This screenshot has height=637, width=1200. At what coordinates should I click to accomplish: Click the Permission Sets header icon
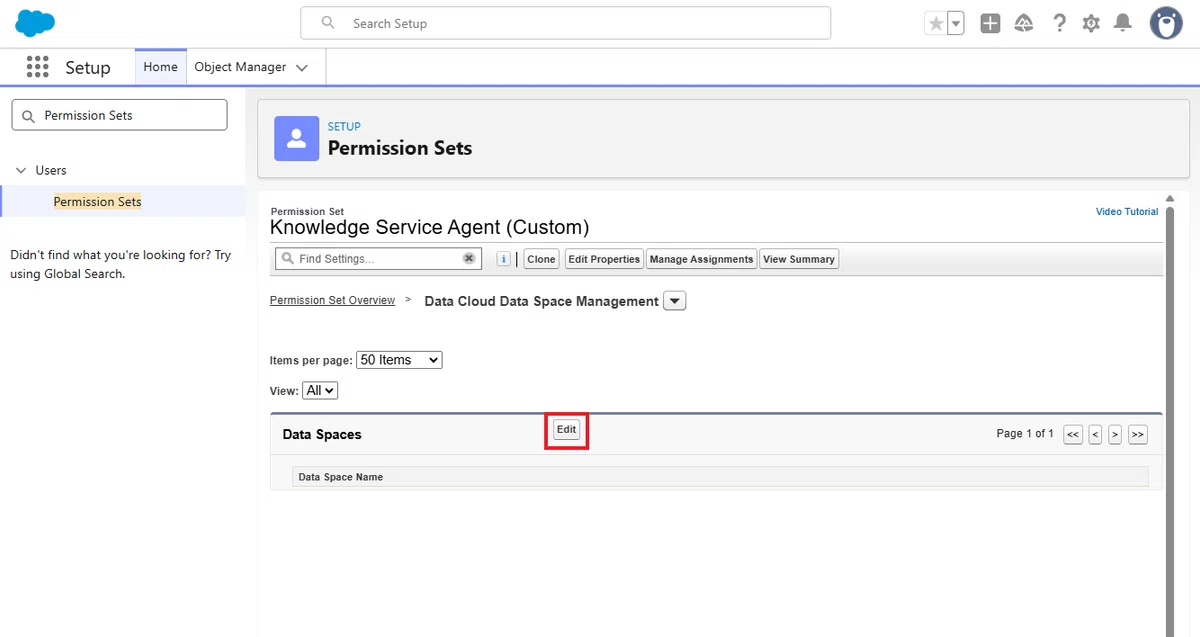(x=296, y=138)
